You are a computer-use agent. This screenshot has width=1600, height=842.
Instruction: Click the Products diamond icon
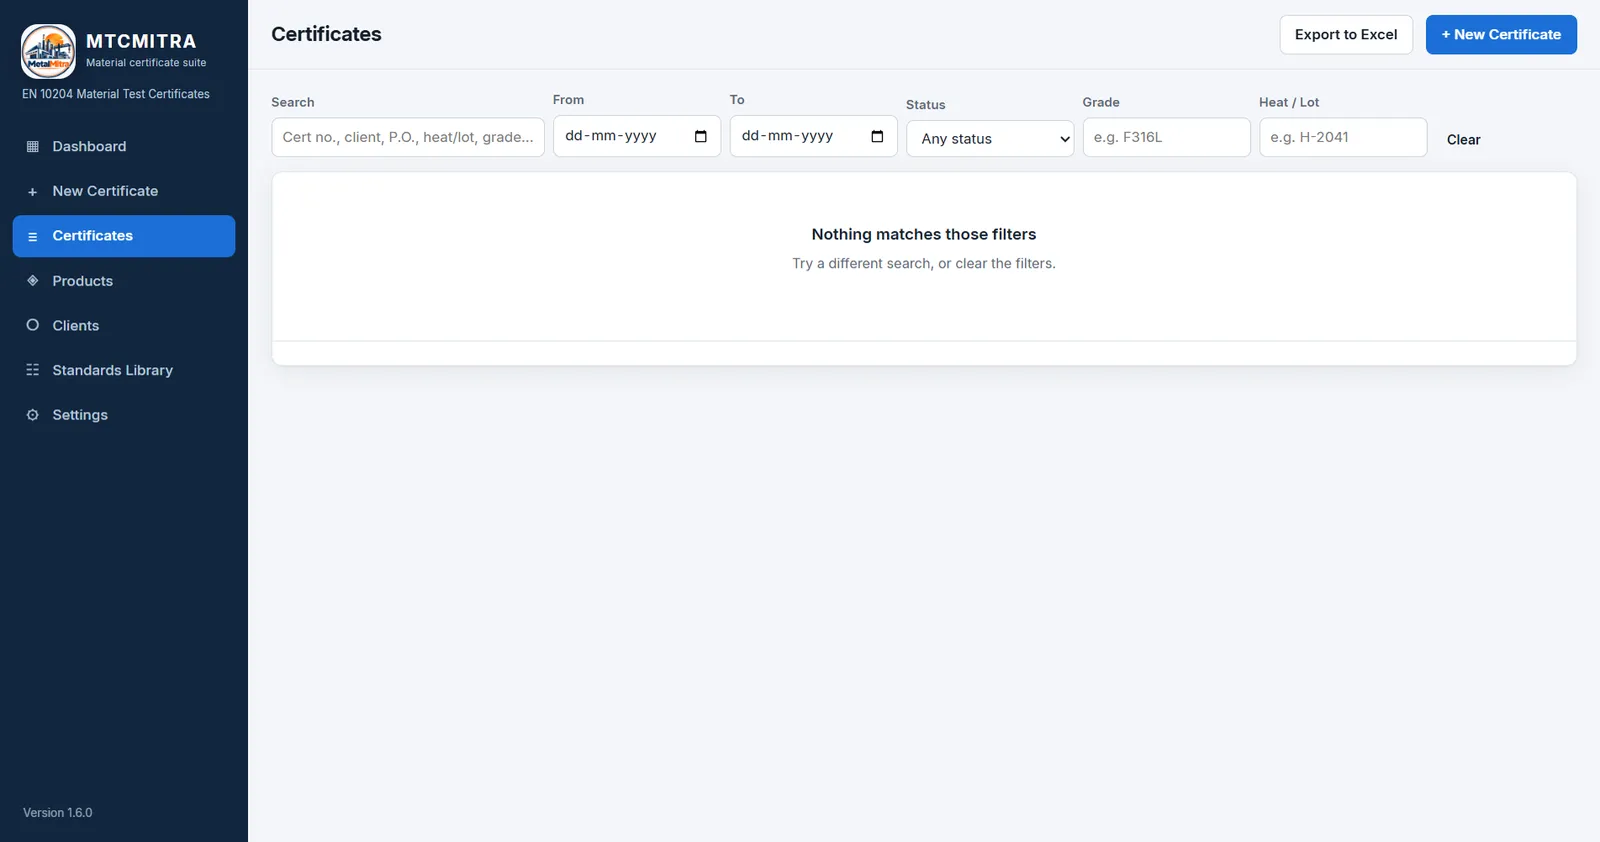click(x=33, y=281)
